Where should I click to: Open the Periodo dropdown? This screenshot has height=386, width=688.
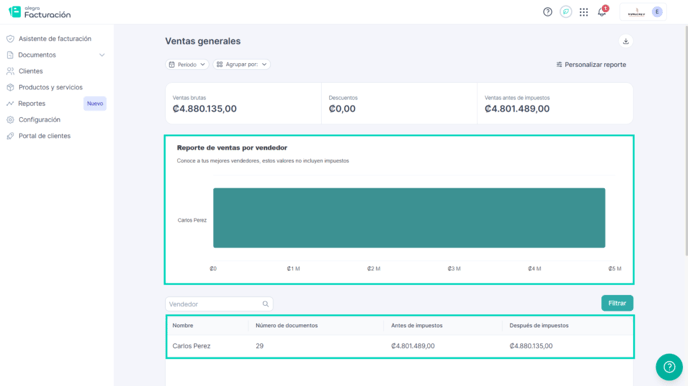[x=187, y=64]
